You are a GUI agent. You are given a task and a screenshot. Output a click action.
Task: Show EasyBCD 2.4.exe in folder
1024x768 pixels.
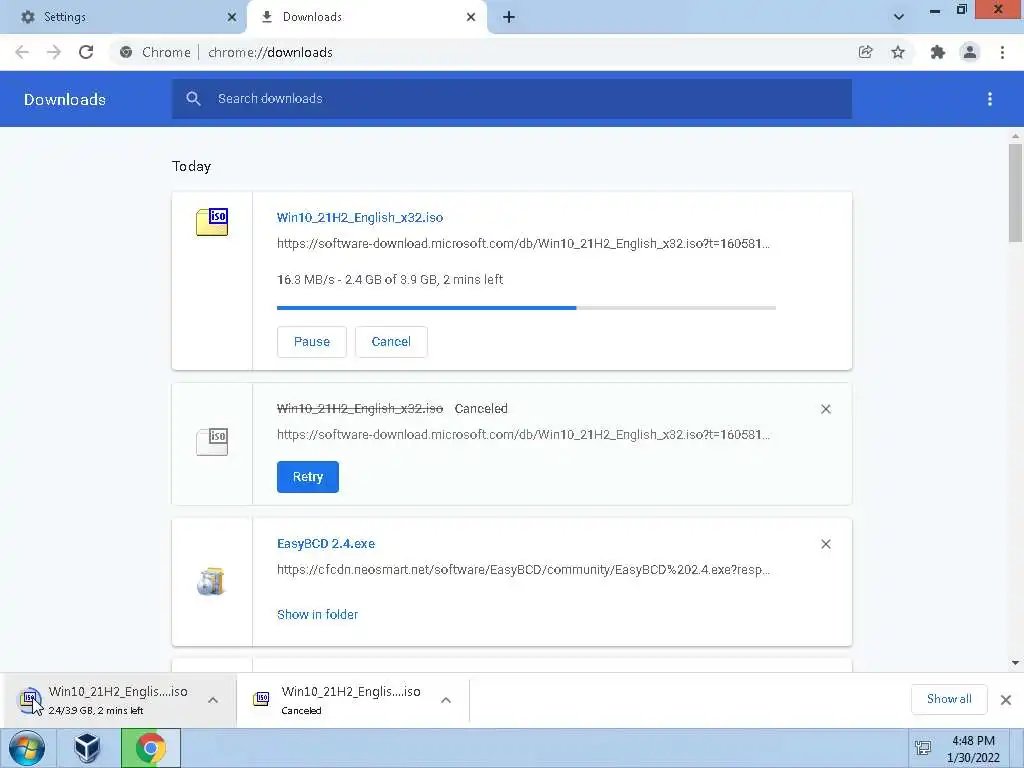pos(317,615)
